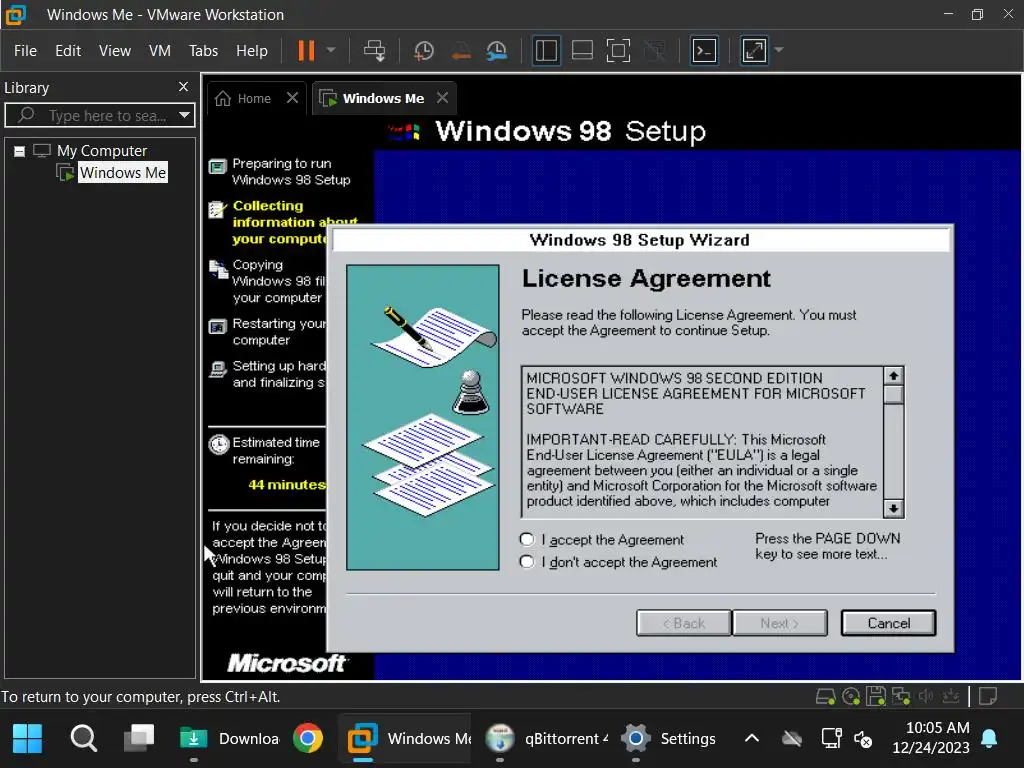Image resolution: width=1024 pixels, height=768 pixels.
Task: Open Task View on the taskbar
Action: click(139, 739)
